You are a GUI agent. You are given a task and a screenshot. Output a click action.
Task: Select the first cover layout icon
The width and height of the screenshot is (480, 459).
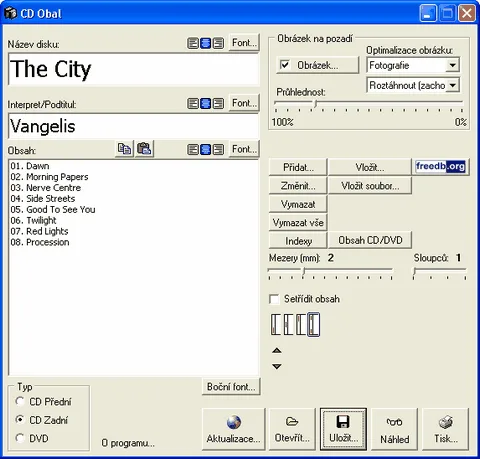[x=276, y=324]
